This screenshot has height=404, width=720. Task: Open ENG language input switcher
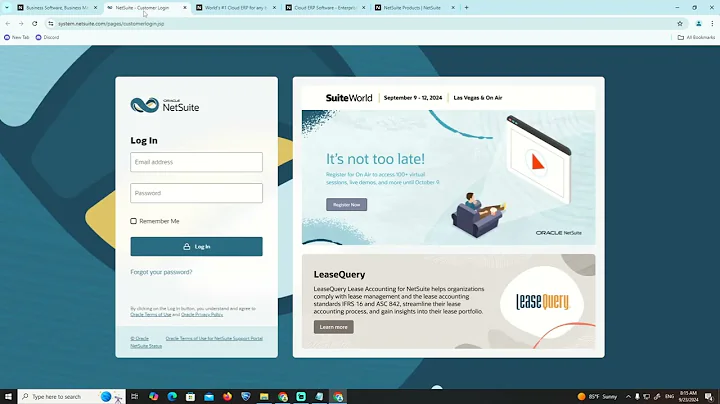pyautogui.click(x=669, y=397)
